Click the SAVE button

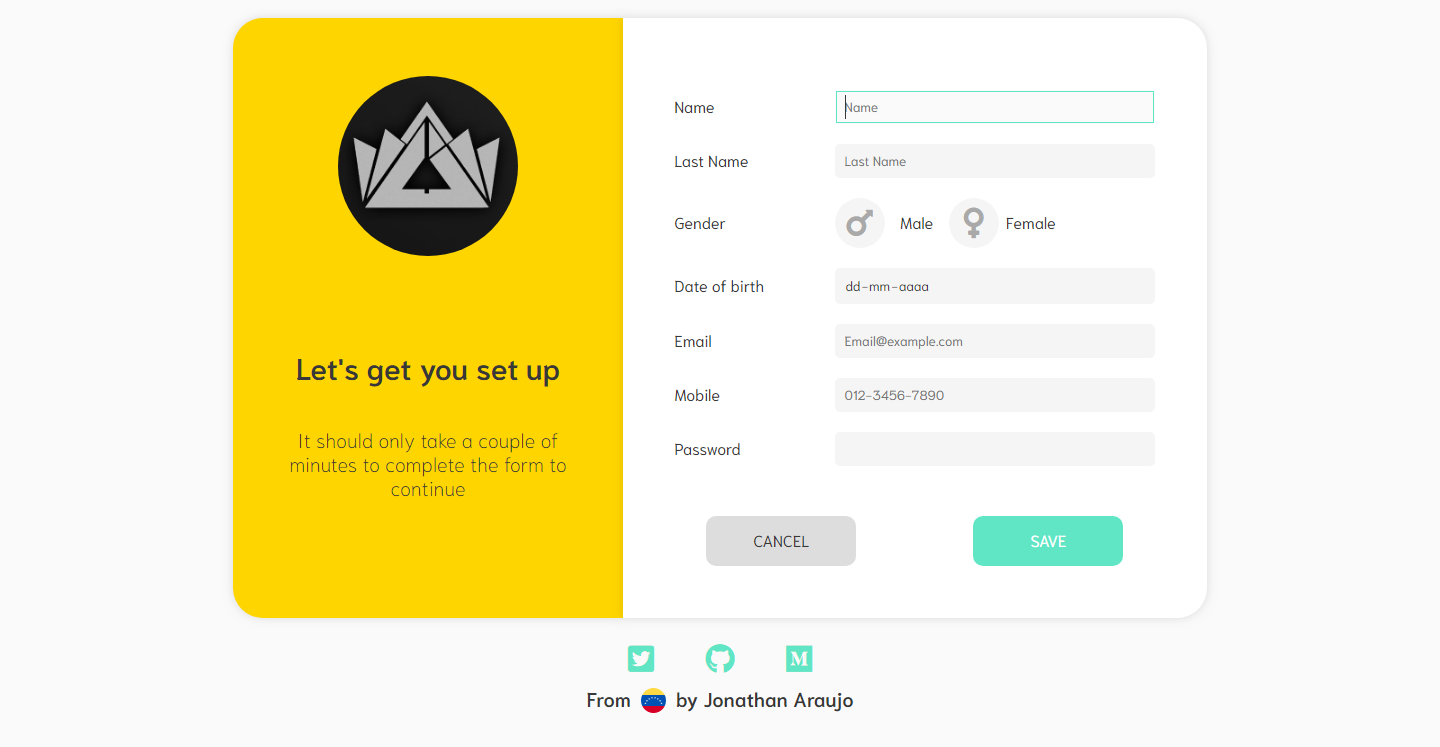click(1048, 541)
